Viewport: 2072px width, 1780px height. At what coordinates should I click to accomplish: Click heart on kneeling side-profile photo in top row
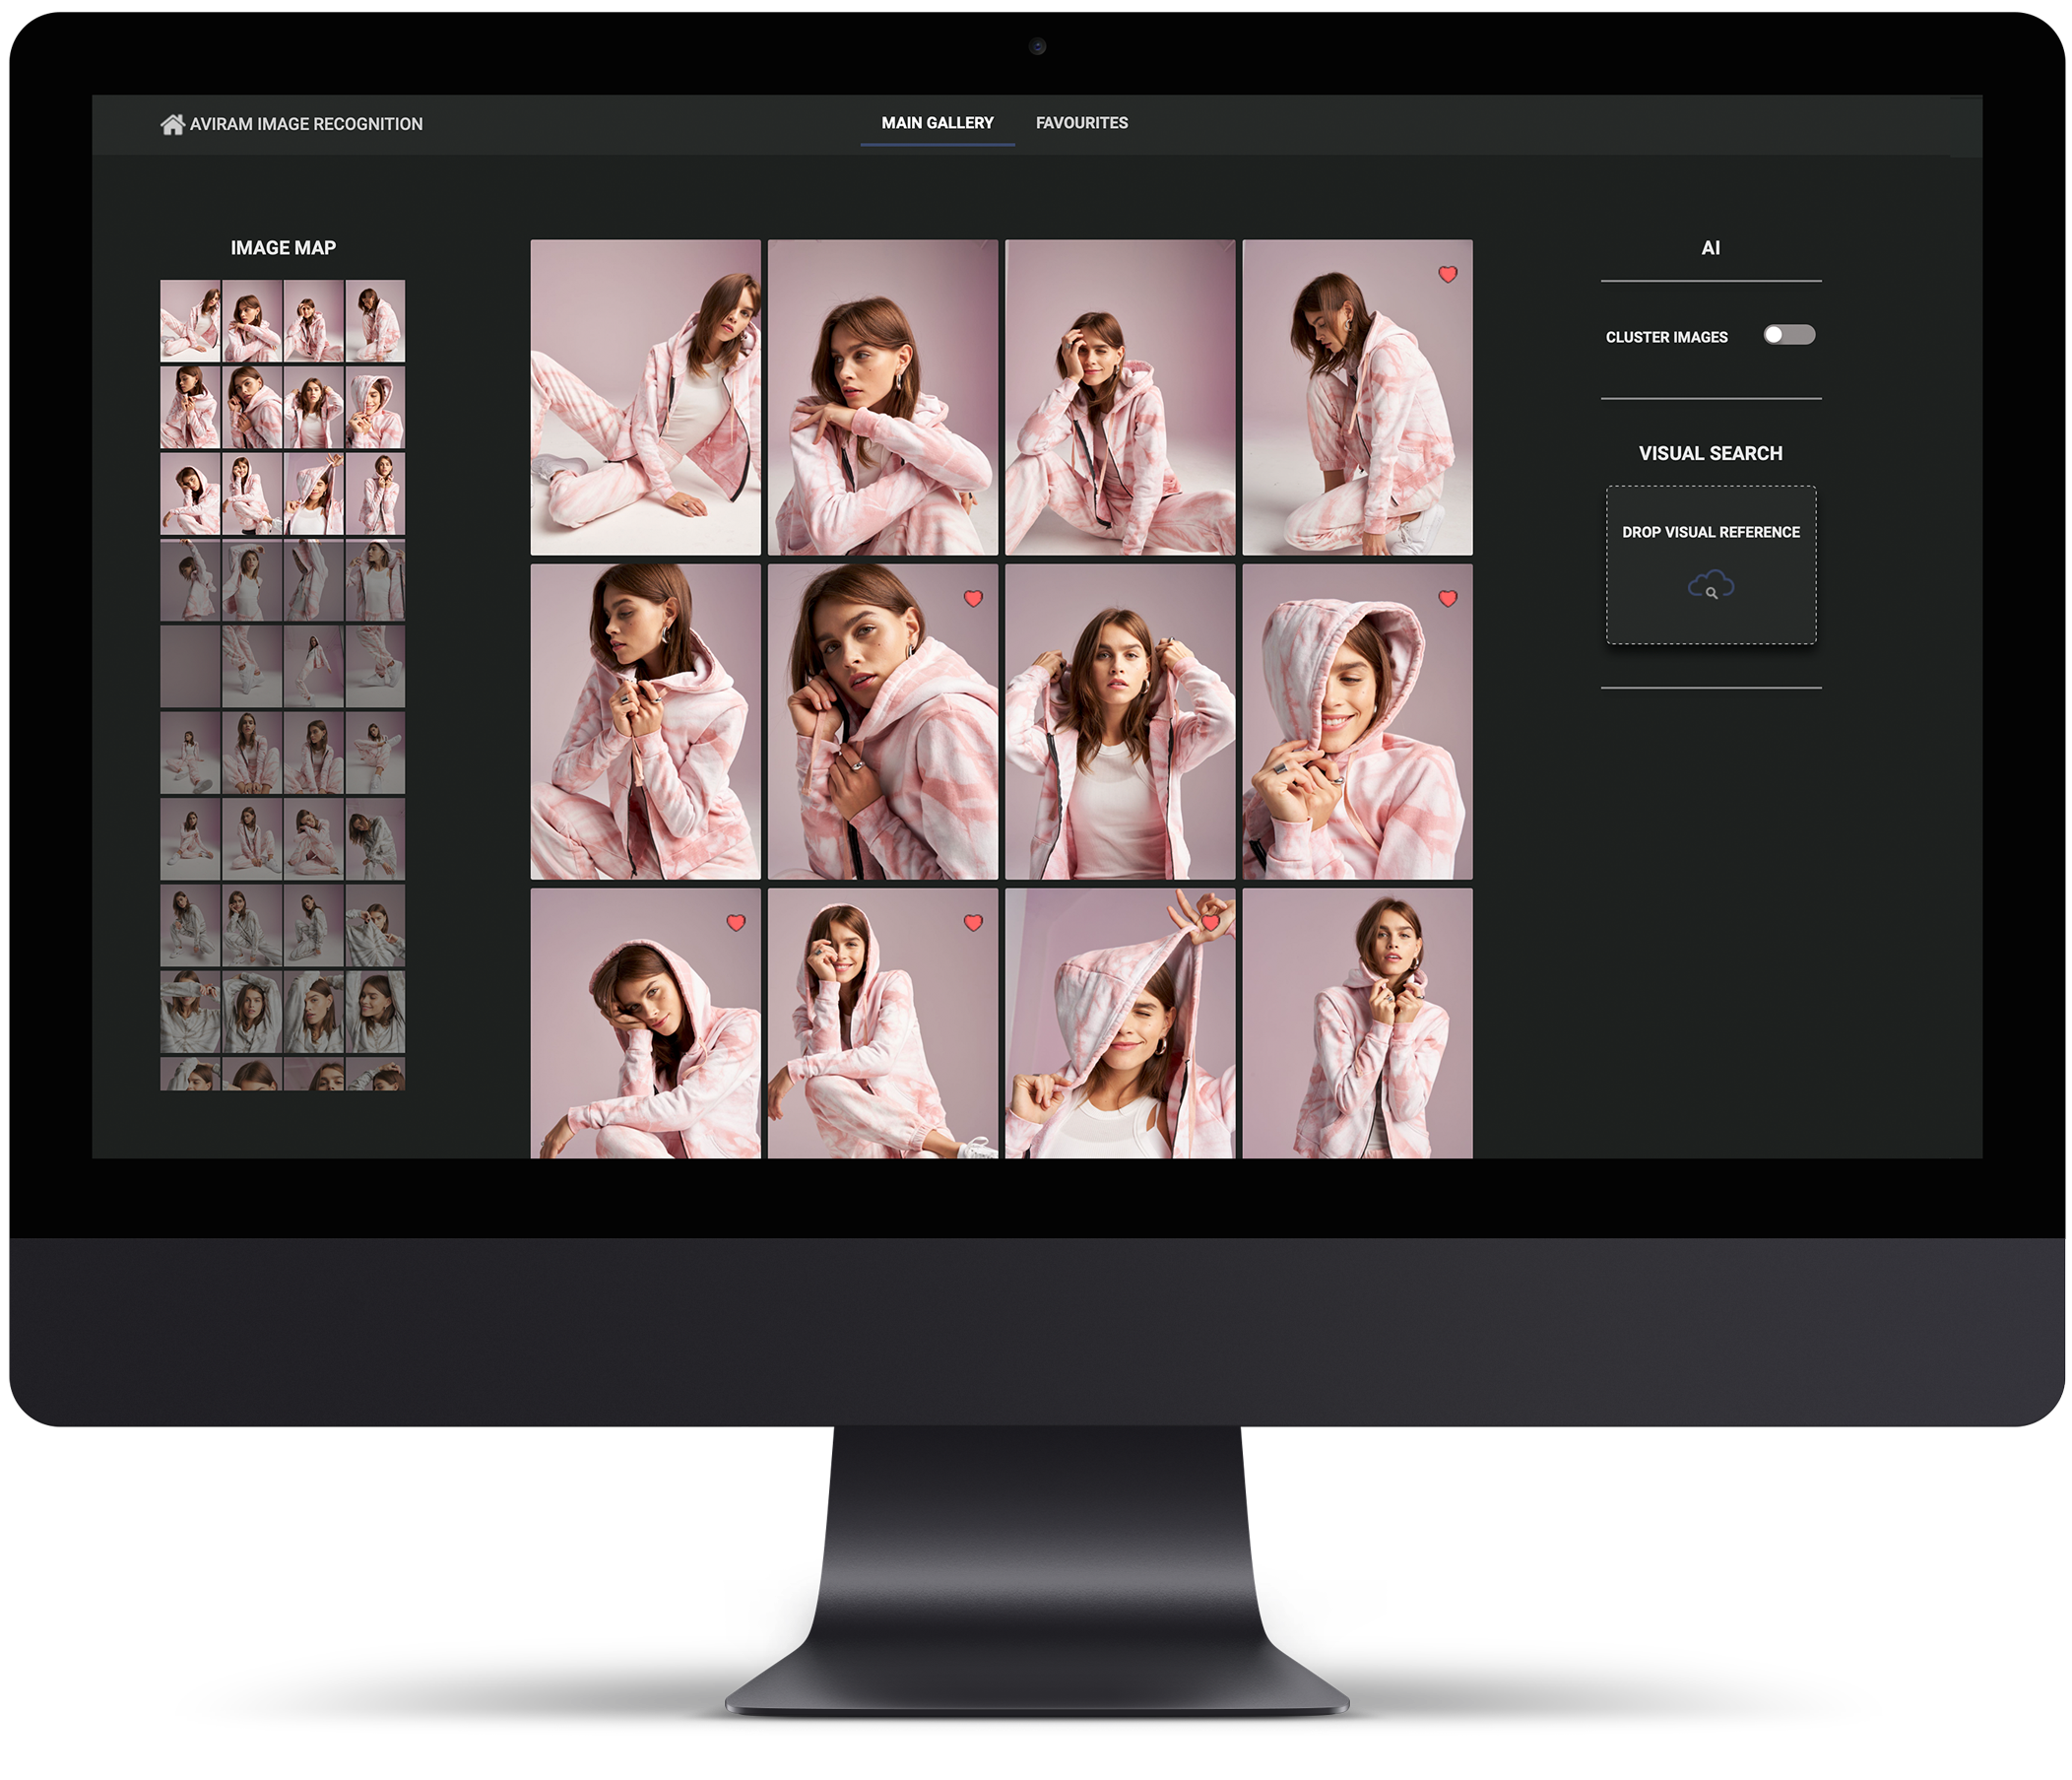point(1447,274)
